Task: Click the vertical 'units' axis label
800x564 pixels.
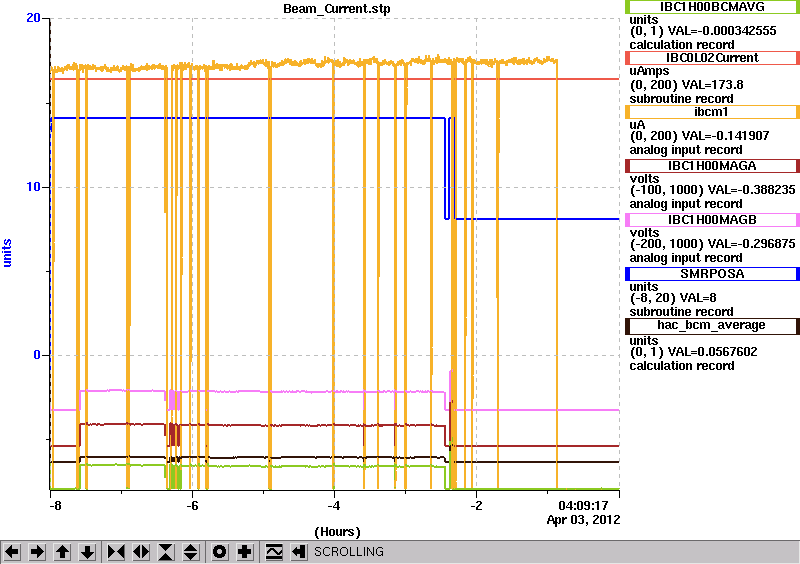Action: (7, 253)
